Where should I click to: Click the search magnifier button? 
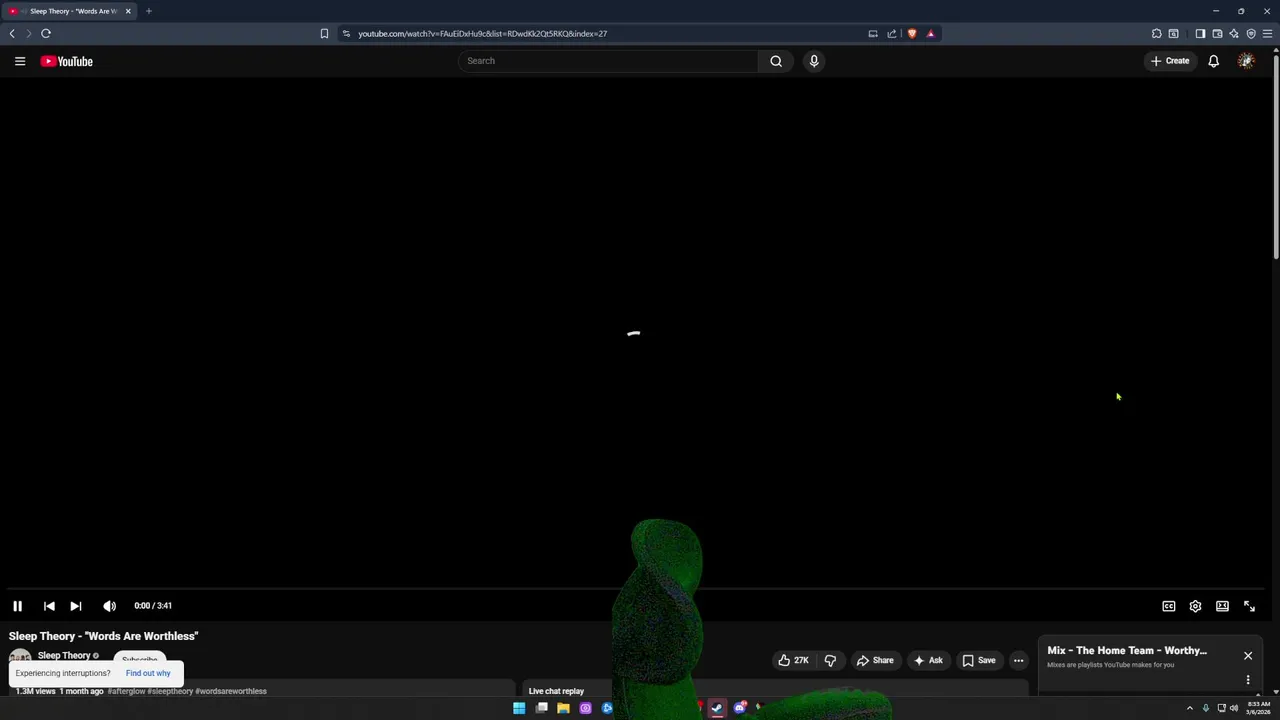pos(776,61)
